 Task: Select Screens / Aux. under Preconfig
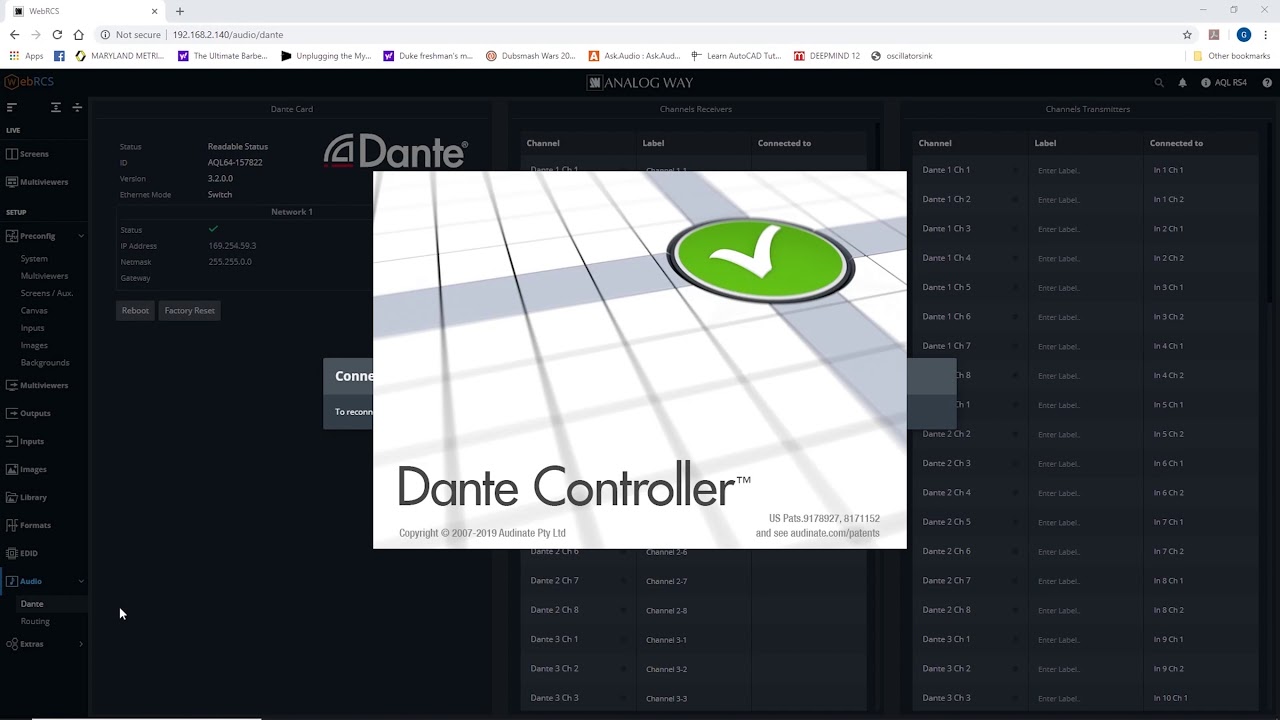coord(47,293)
